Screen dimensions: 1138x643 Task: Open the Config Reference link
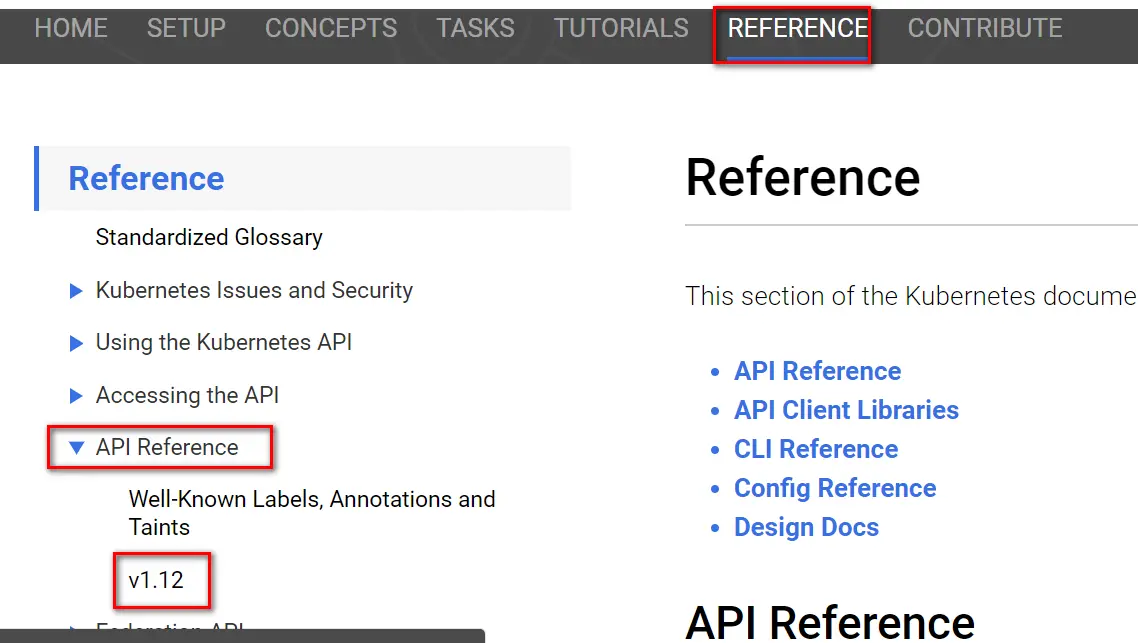[835, 488]
